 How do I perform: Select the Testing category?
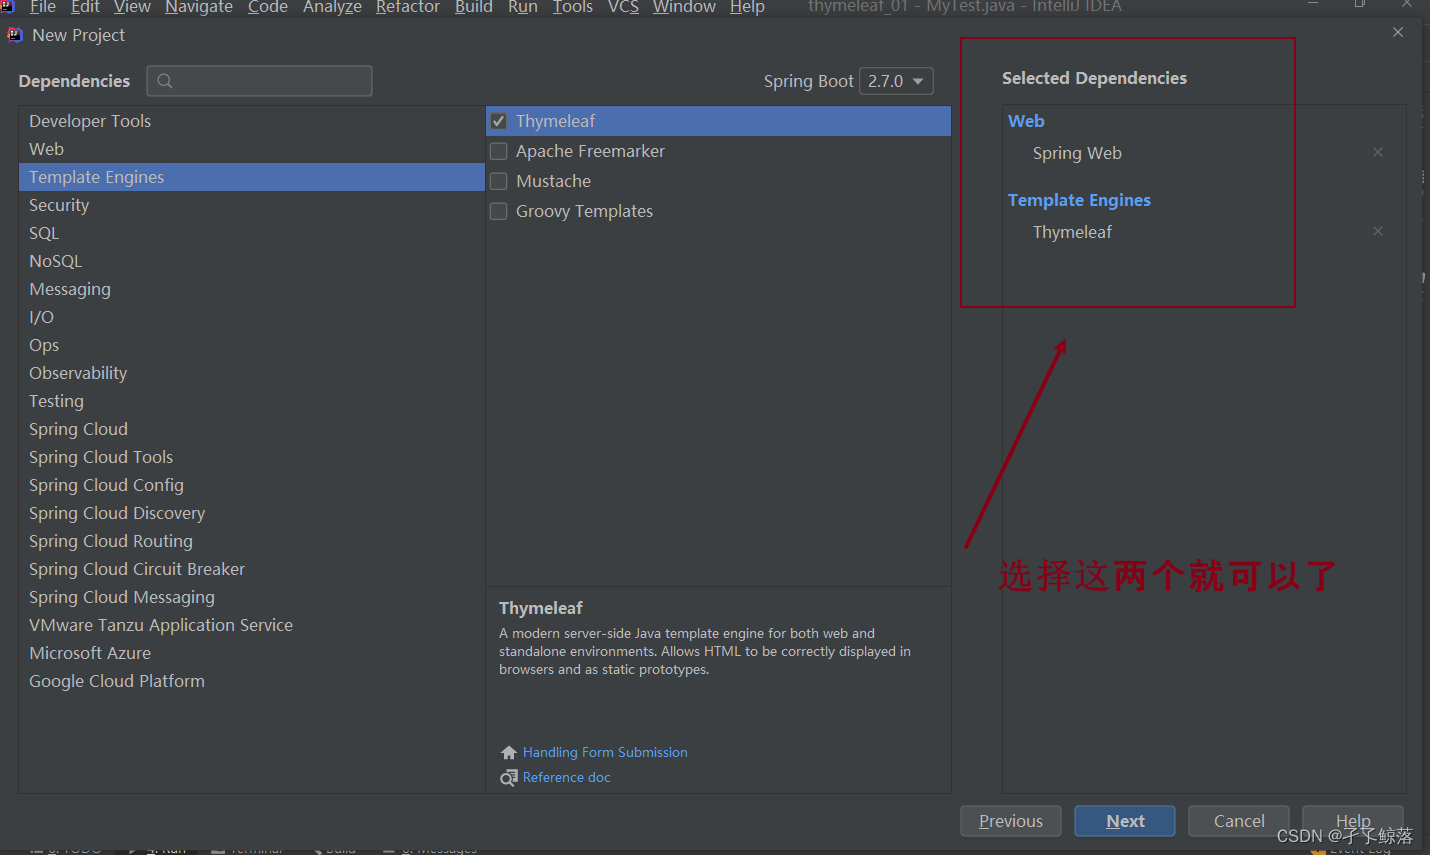pyautogui.click(x=251, y=401)
